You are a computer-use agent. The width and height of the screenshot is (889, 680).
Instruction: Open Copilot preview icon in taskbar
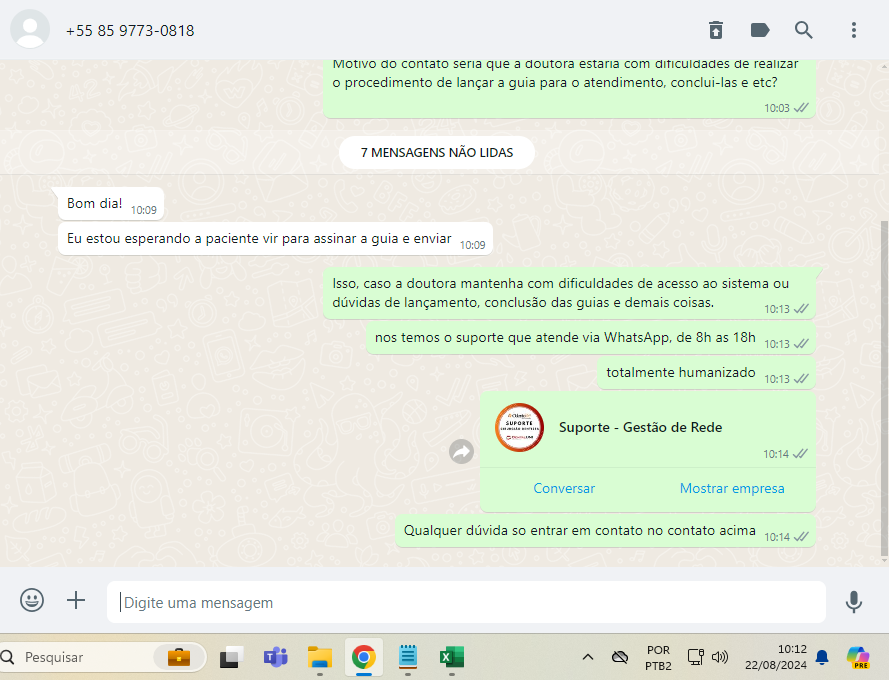coord(858,657)
